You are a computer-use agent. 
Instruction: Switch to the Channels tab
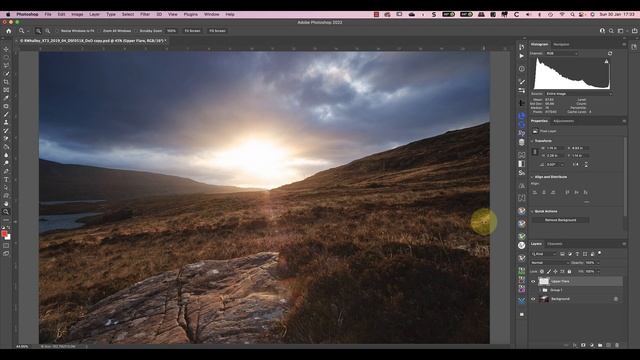point(555,244)
